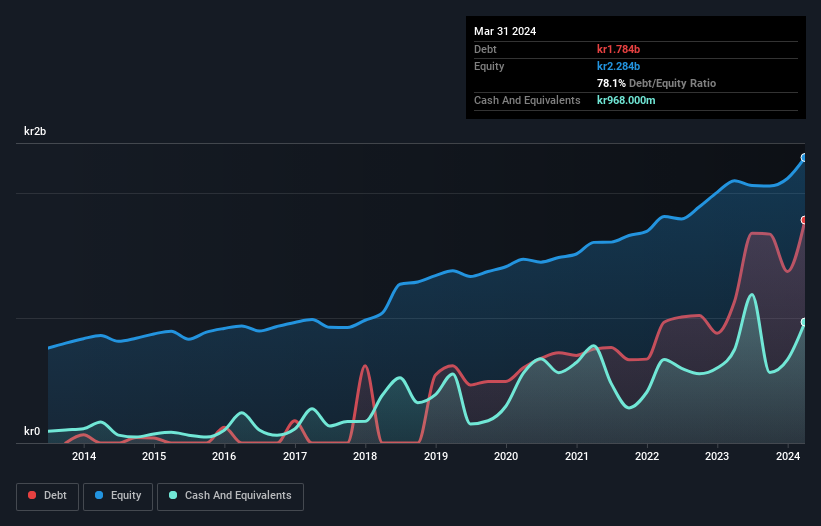This screenshot has width=821, height=526.
Task: Click the blue Equity legend dot
Action: [x=99, y=495]
